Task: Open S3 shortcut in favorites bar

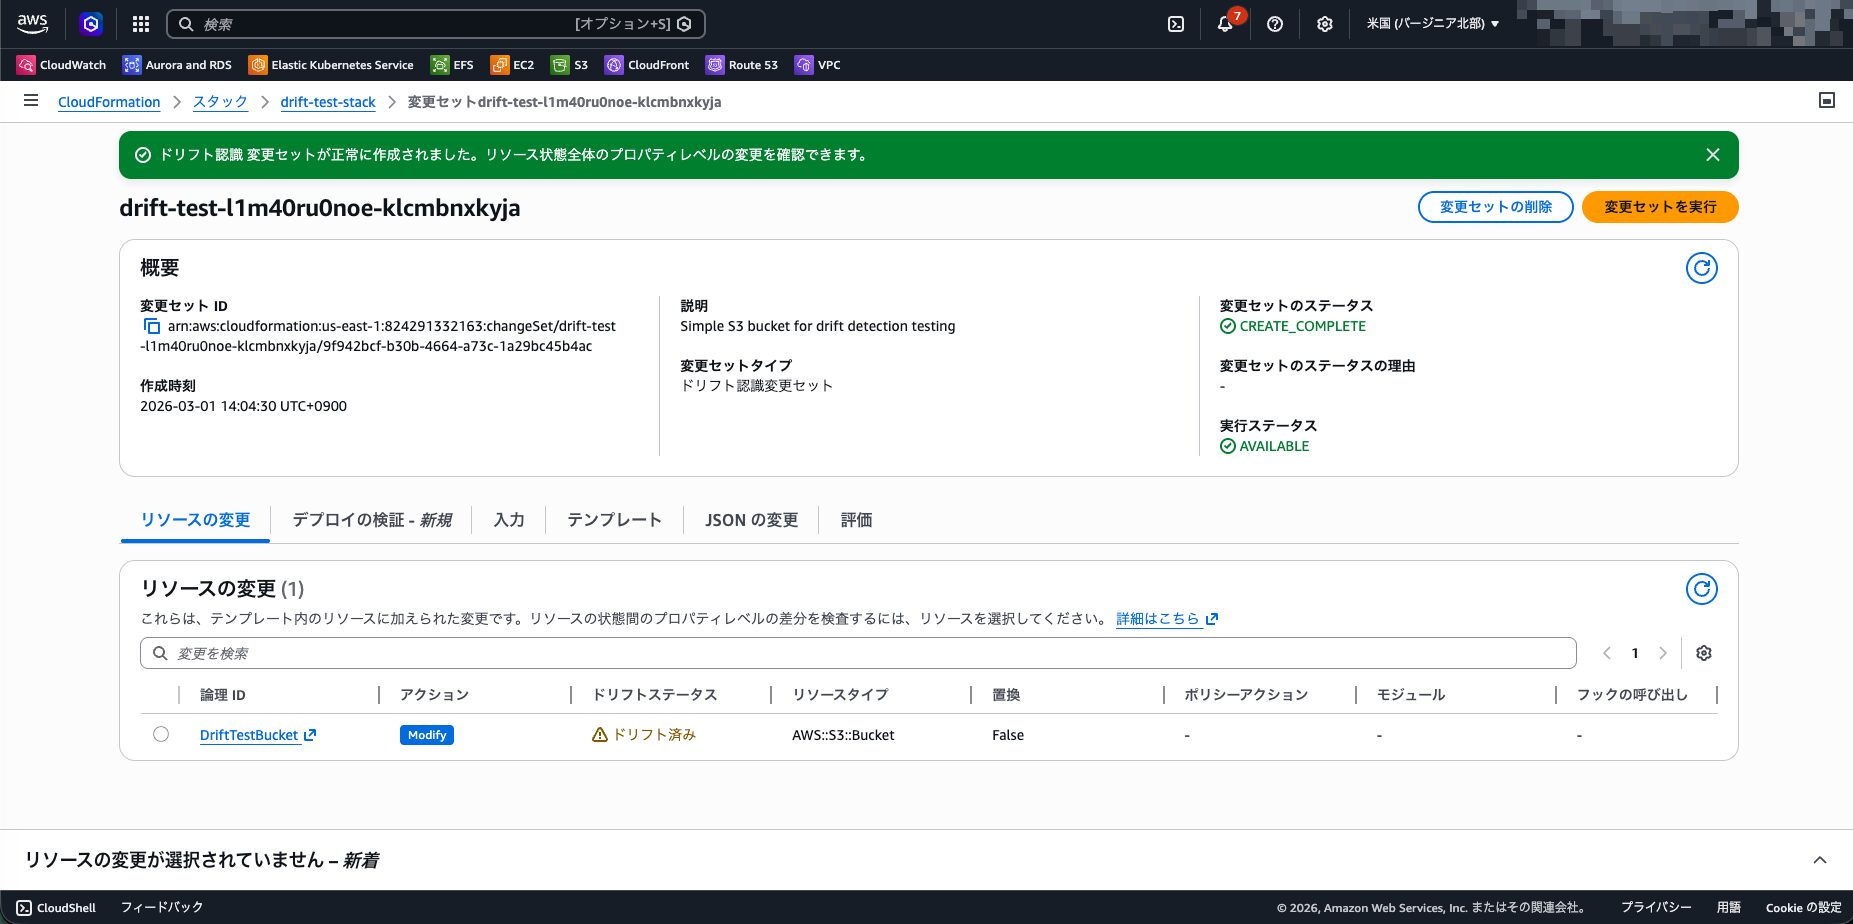Action: coord(570,65)
